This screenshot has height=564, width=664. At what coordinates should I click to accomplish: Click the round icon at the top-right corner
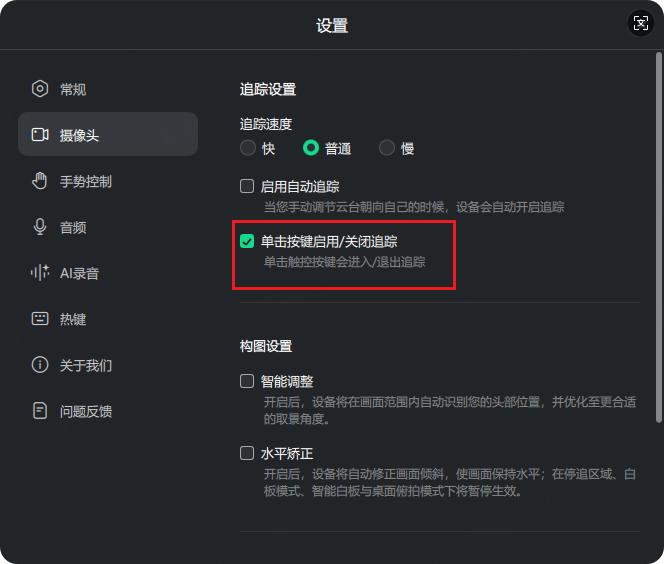640,23
